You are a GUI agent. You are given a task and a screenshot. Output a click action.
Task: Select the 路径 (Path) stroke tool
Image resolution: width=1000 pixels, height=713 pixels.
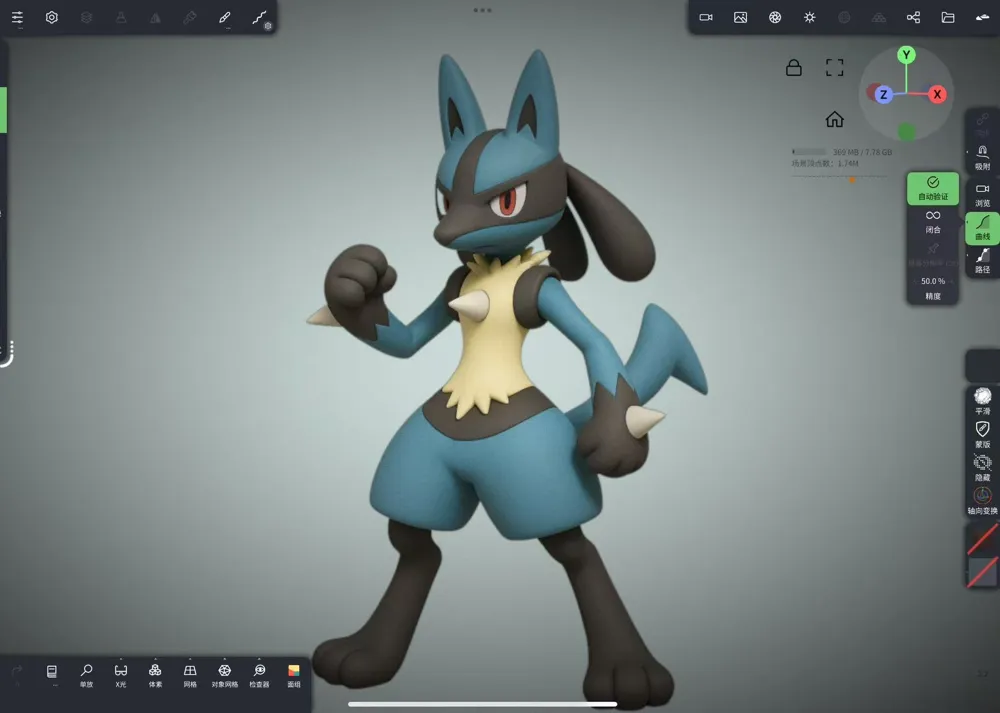tap(982, 258)
